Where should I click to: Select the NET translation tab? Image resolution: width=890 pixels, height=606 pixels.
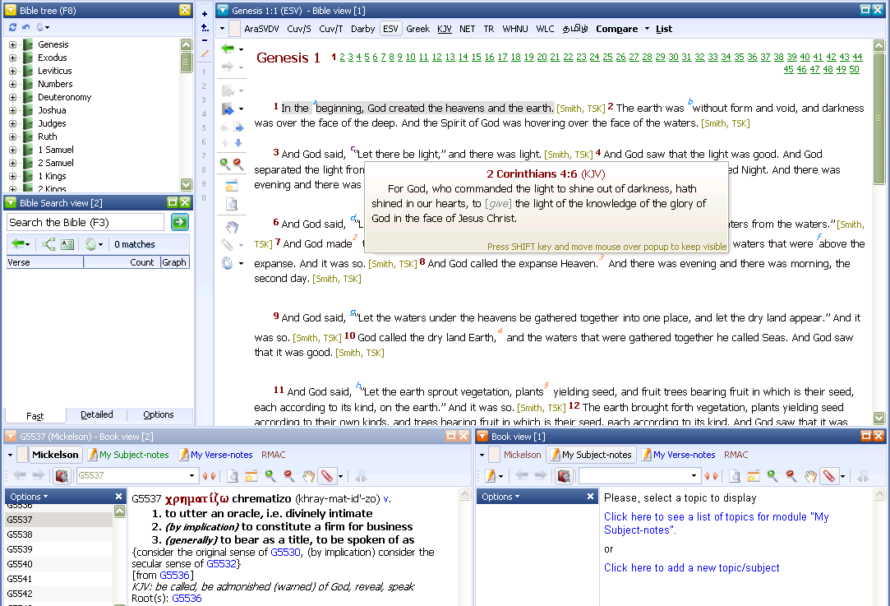tap(467, 29)
